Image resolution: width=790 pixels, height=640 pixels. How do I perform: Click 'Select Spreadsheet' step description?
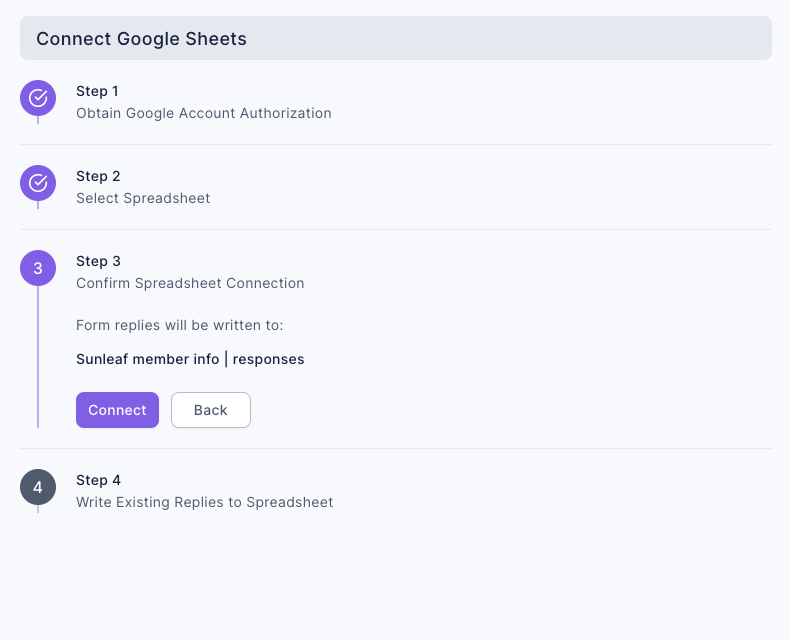(x=143, y=198)
